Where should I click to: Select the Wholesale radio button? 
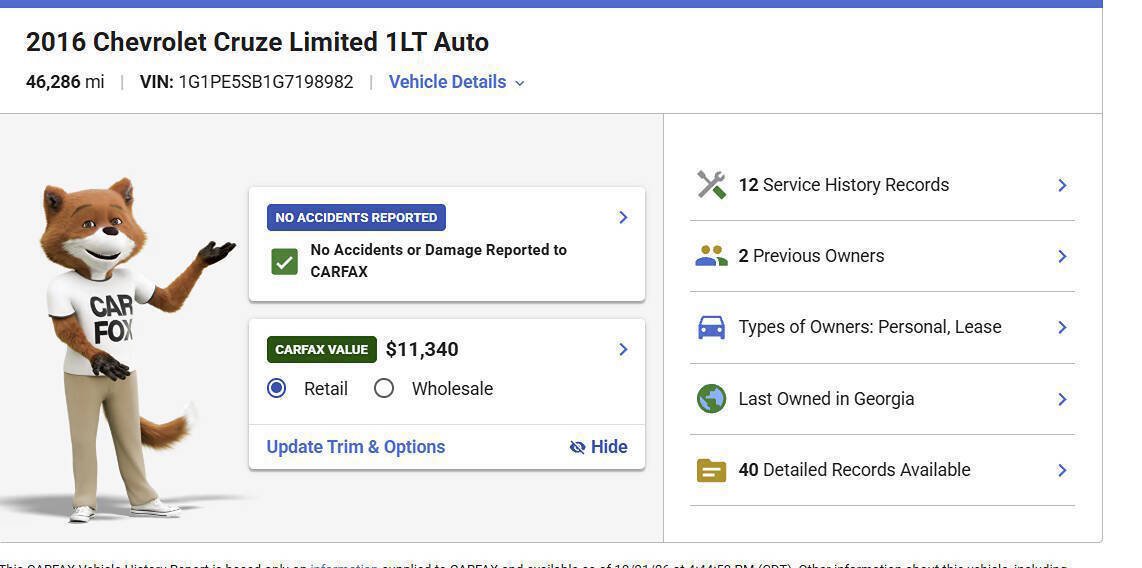[384, 388]
